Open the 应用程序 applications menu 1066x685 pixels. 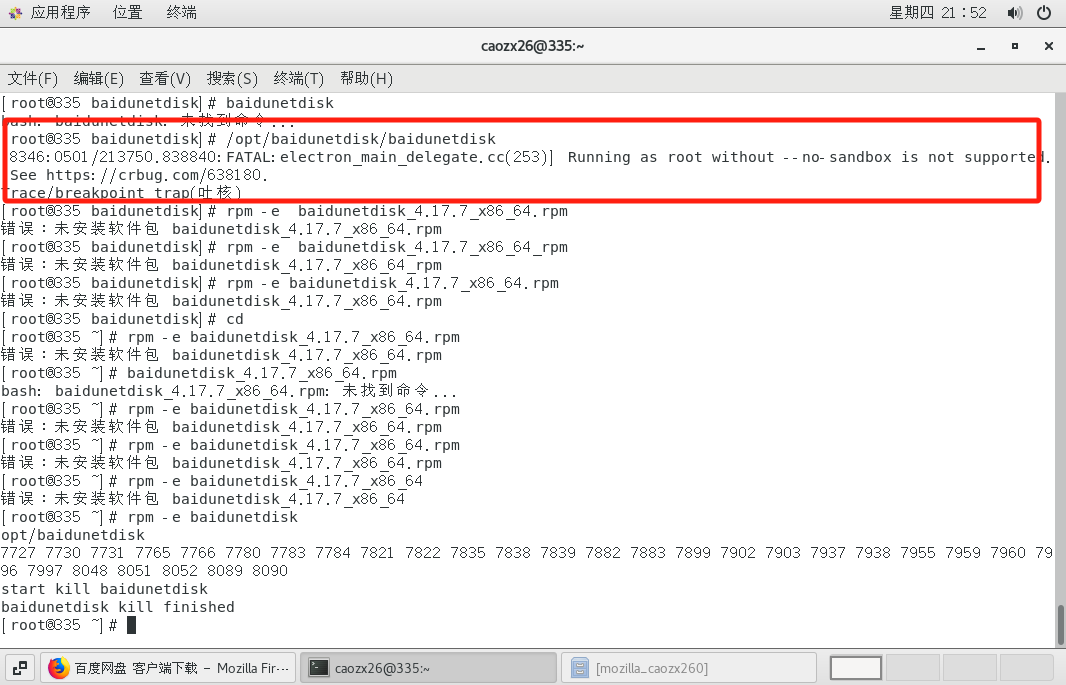(x=60, y=12)
